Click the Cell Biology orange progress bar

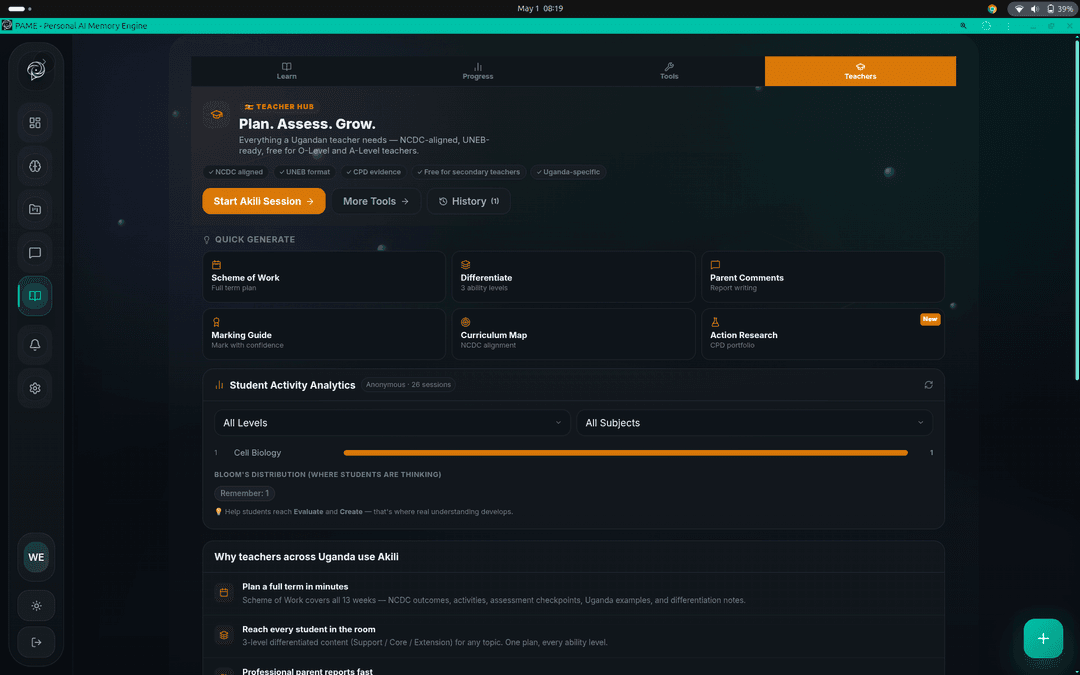pyautogui.click(x=625, y=453)
